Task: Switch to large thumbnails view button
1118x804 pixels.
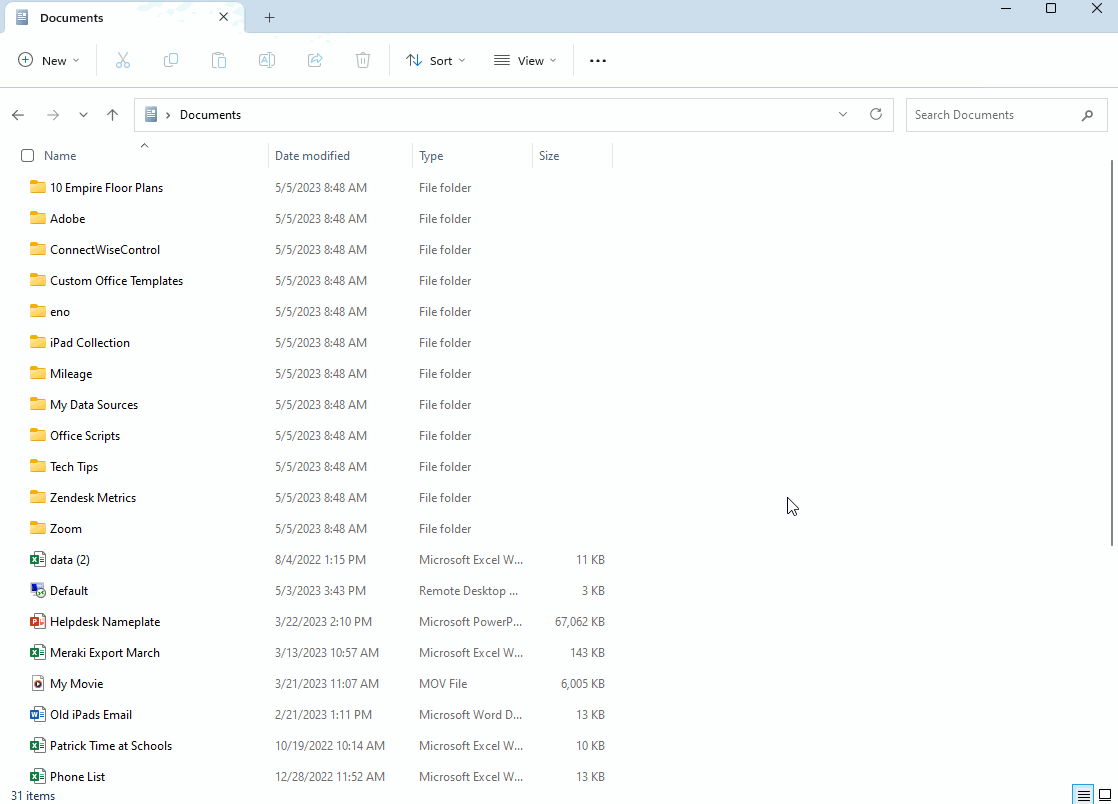Action: [1105, 795]
